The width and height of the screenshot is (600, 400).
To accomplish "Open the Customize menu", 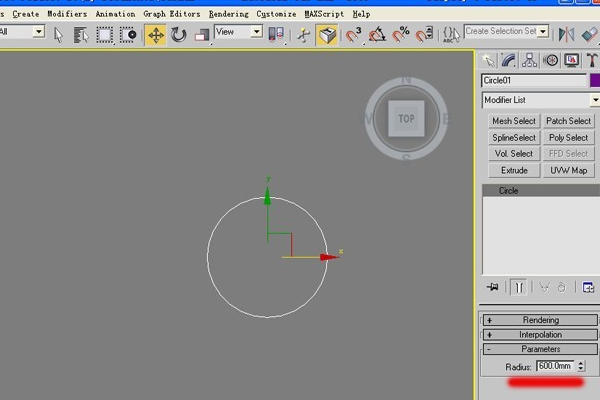I will (276, 14).
